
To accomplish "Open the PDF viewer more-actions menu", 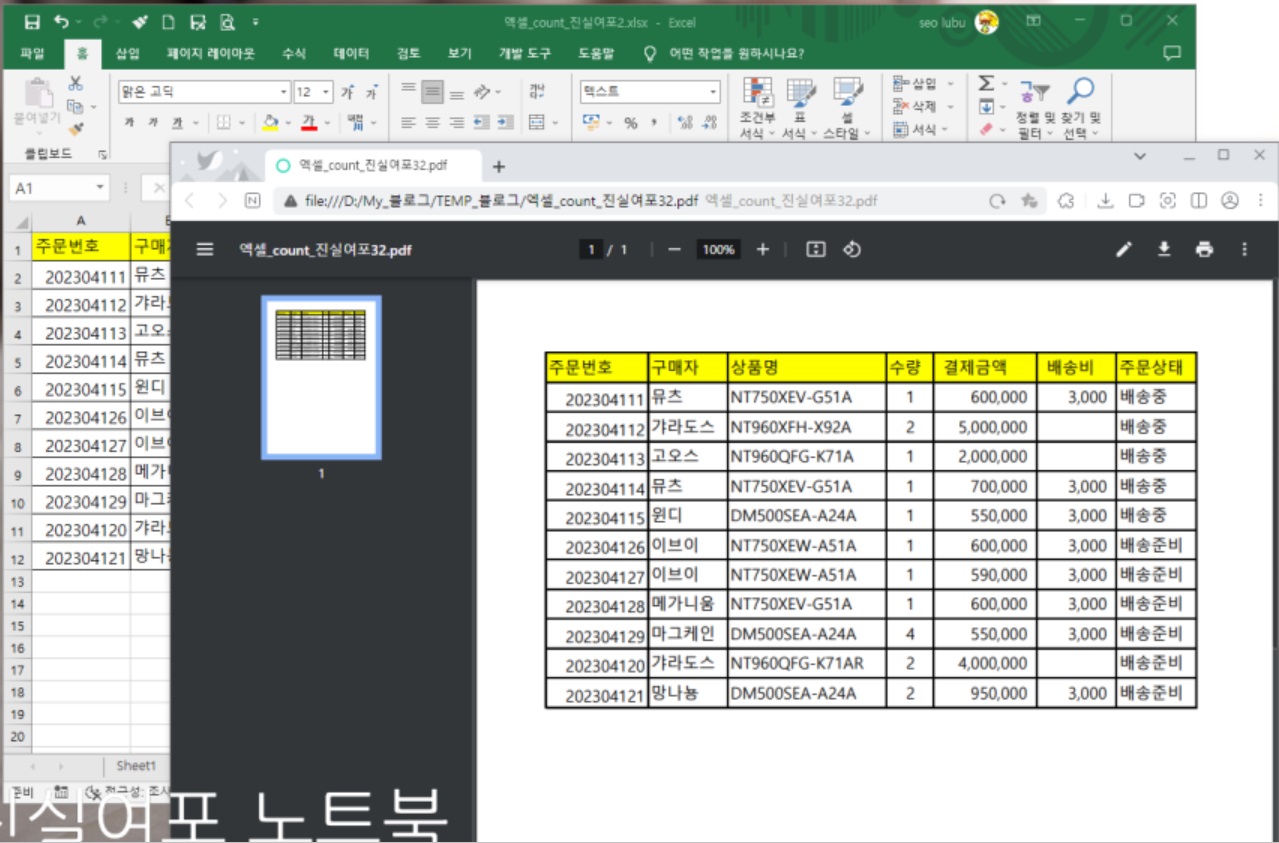I will (x=1244, y=249).
